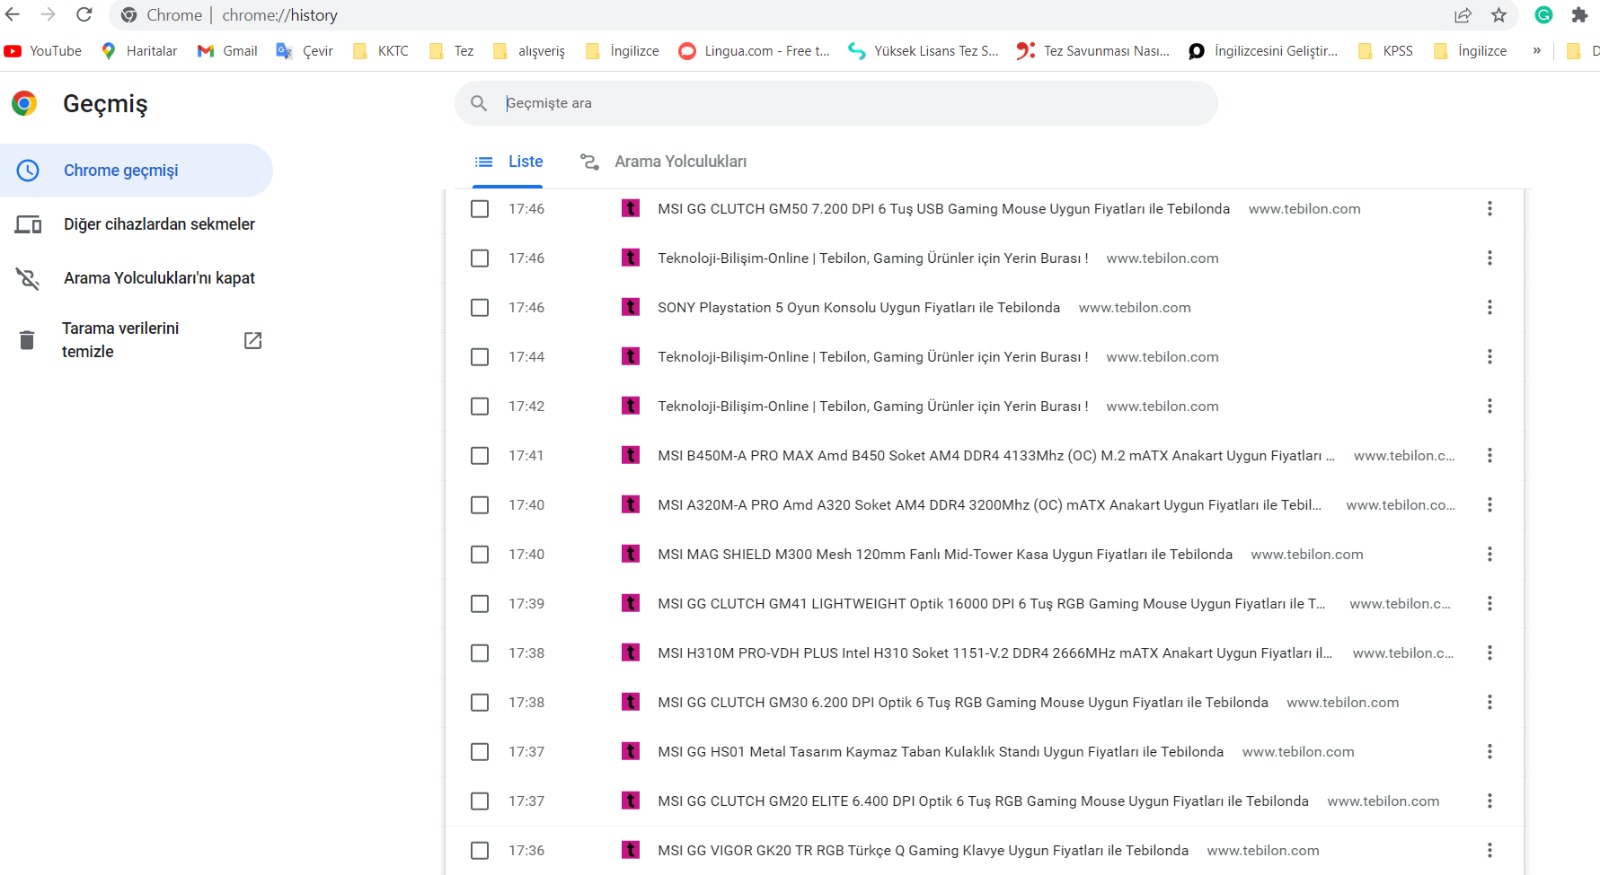Open MSI H310M PRO-VDH PLUS history link
Image resolution: width=1600 pixels, height=875 pixels.
[x=995, y=653]
